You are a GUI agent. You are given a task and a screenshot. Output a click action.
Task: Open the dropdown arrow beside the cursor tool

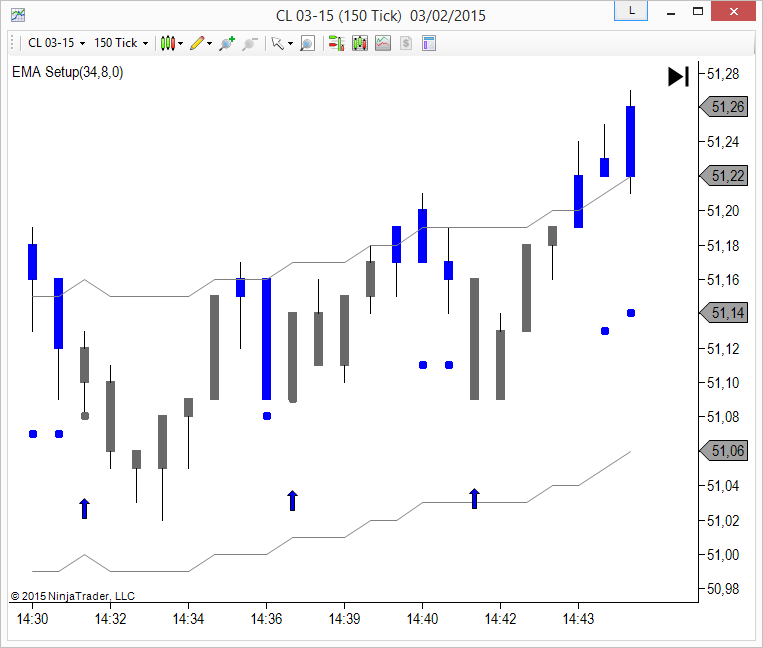[x=291, y=43]
